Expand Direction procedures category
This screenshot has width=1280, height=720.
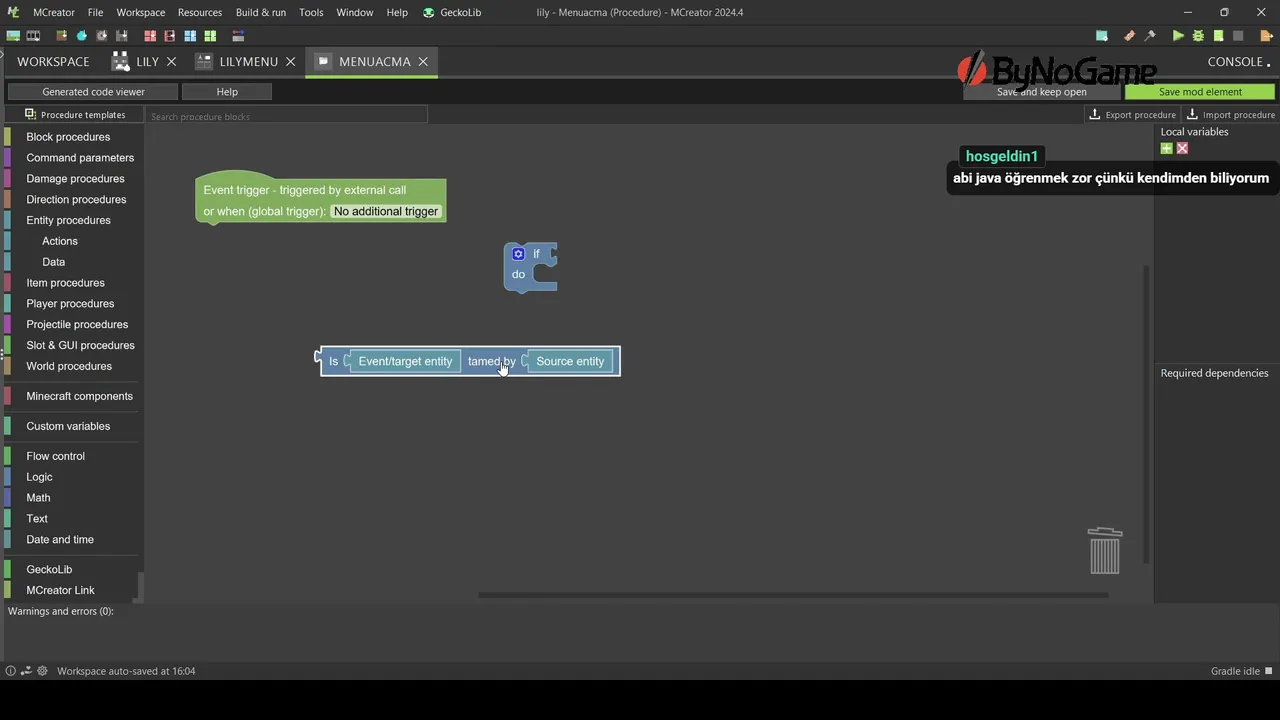pyautogui.click(x=76, y=200)
